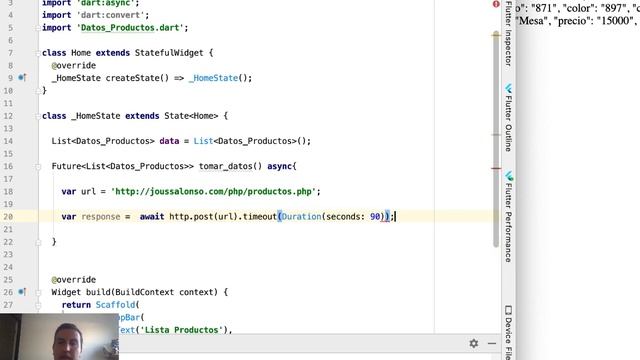Image resolution: width=640 pixels, height=360 pixels.
Task: Open panel settings gear icon
Action: point(473,343)
